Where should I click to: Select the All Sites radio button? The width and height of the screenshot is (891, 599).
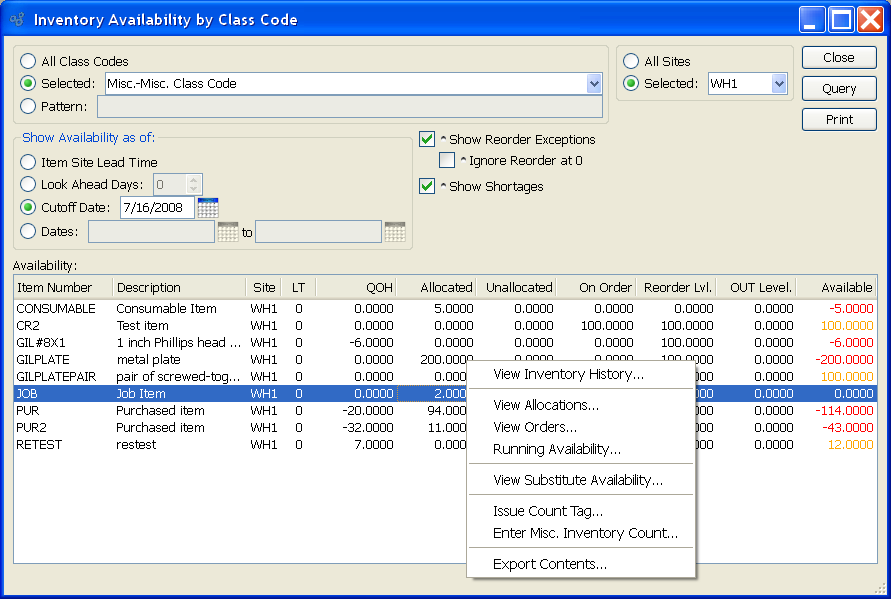(631, 61)
